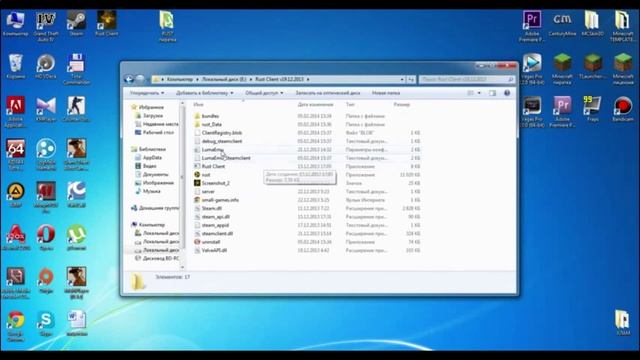Image resolution: width=640 pixels, height=360 pixels.
Task: Select the Компьютер desktop icon
Action: point(16,24)
